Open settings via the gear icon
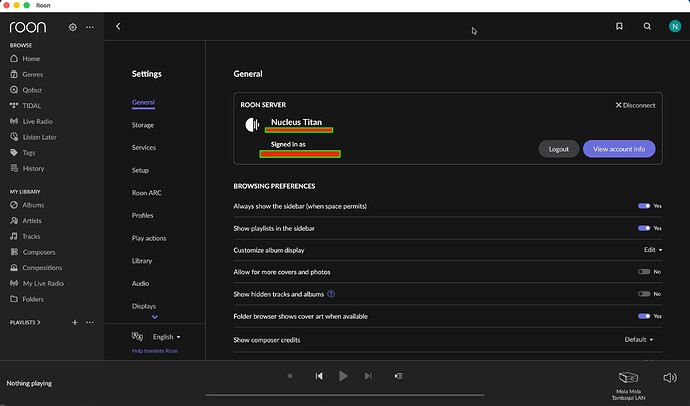This screenshot has width=690, height=406. pos(73,27)
